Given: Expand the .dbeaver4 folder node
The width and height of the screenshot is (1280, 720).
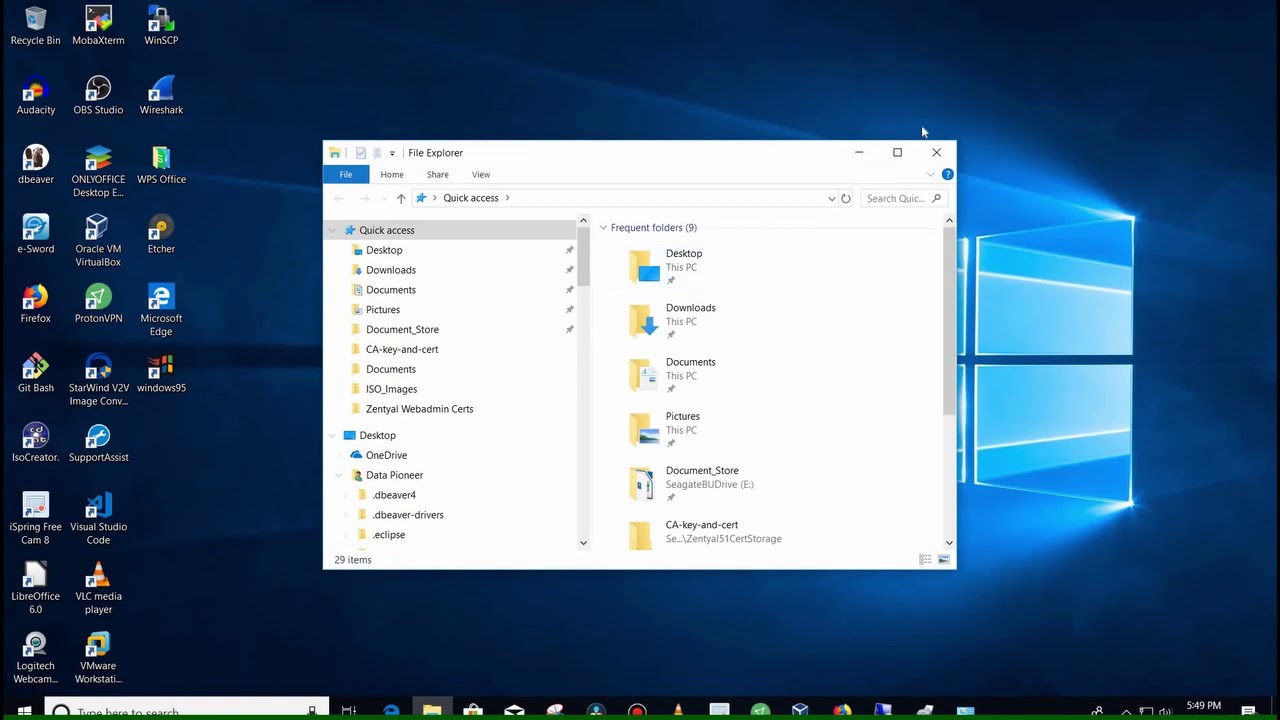Looking at the screenshot, I should [x=346, y=495].
